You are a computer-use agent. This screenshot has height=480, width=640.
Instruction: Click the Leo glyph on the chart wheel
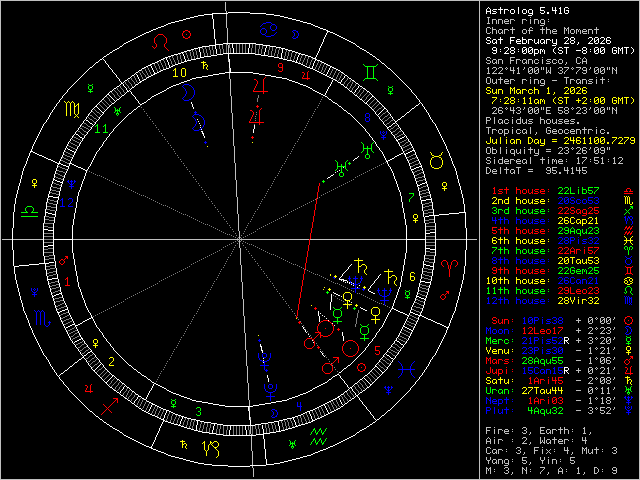point(159,42)
